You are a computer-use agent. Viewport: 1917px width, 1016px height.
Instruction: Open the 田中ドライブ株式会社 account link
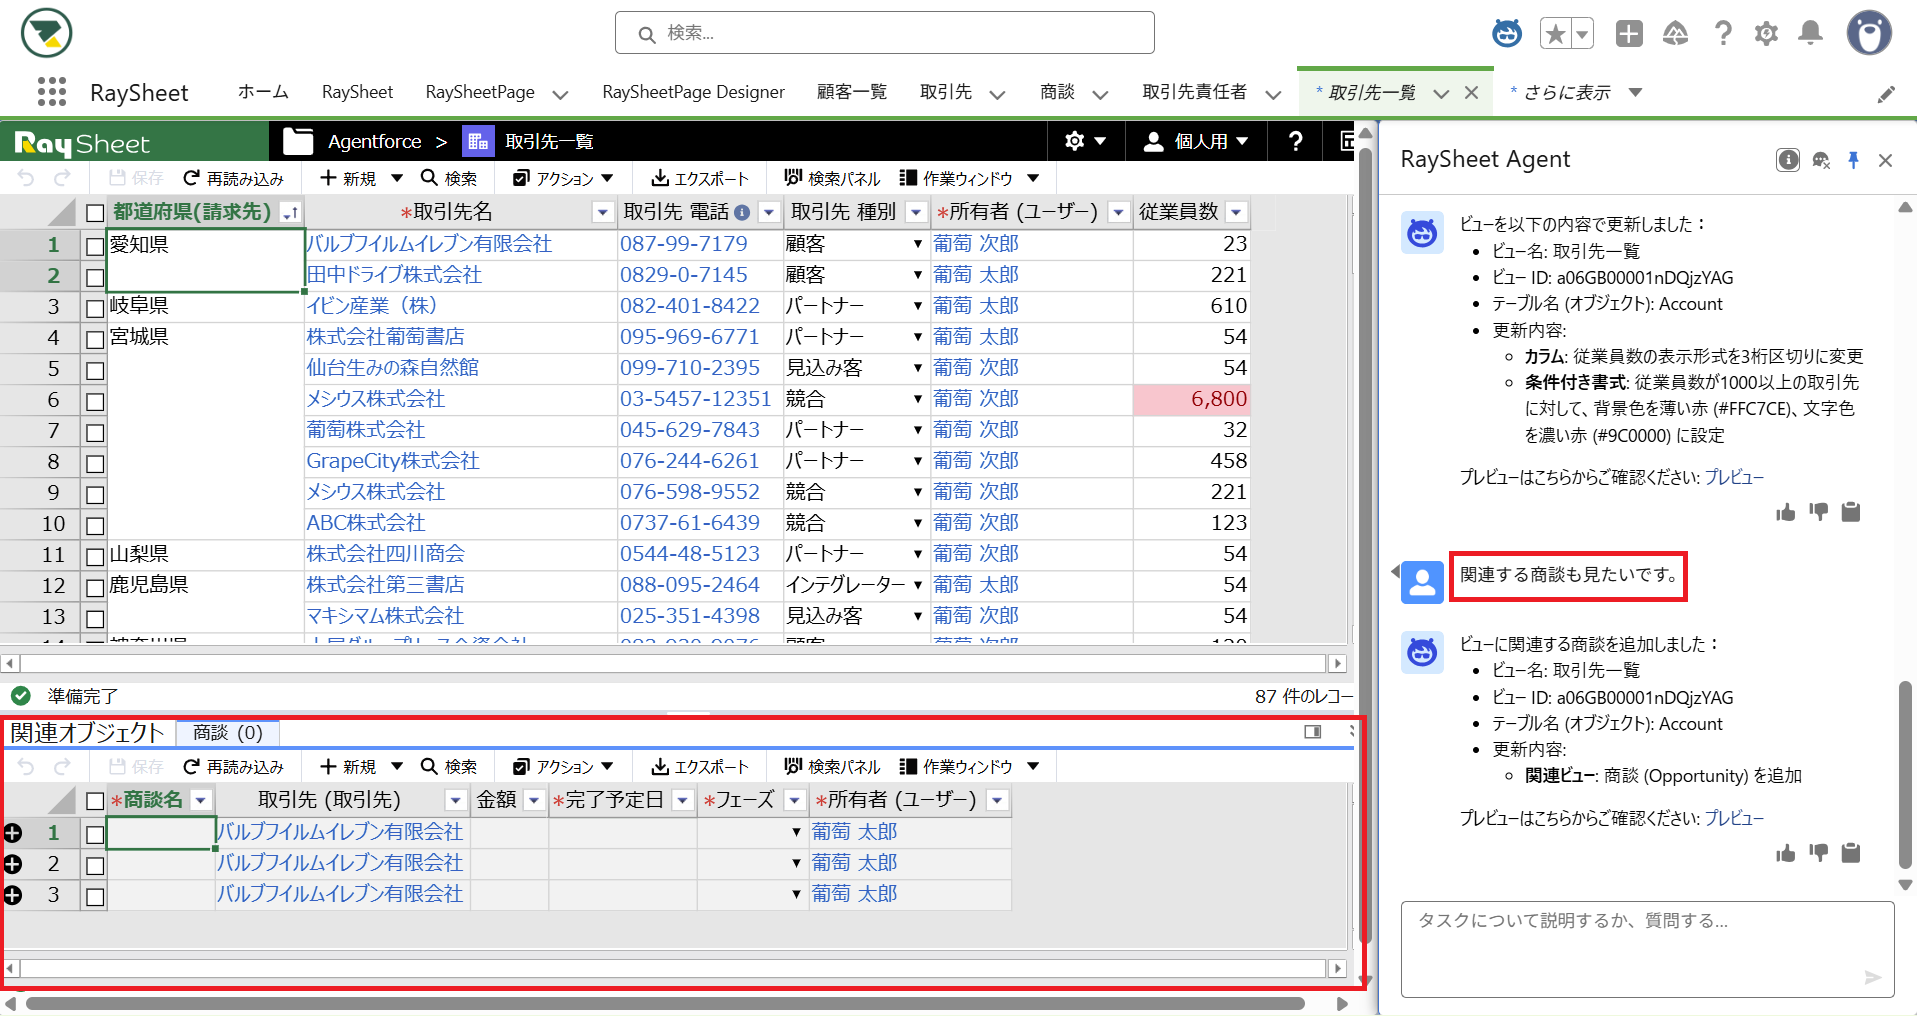(x=394, y=275)
